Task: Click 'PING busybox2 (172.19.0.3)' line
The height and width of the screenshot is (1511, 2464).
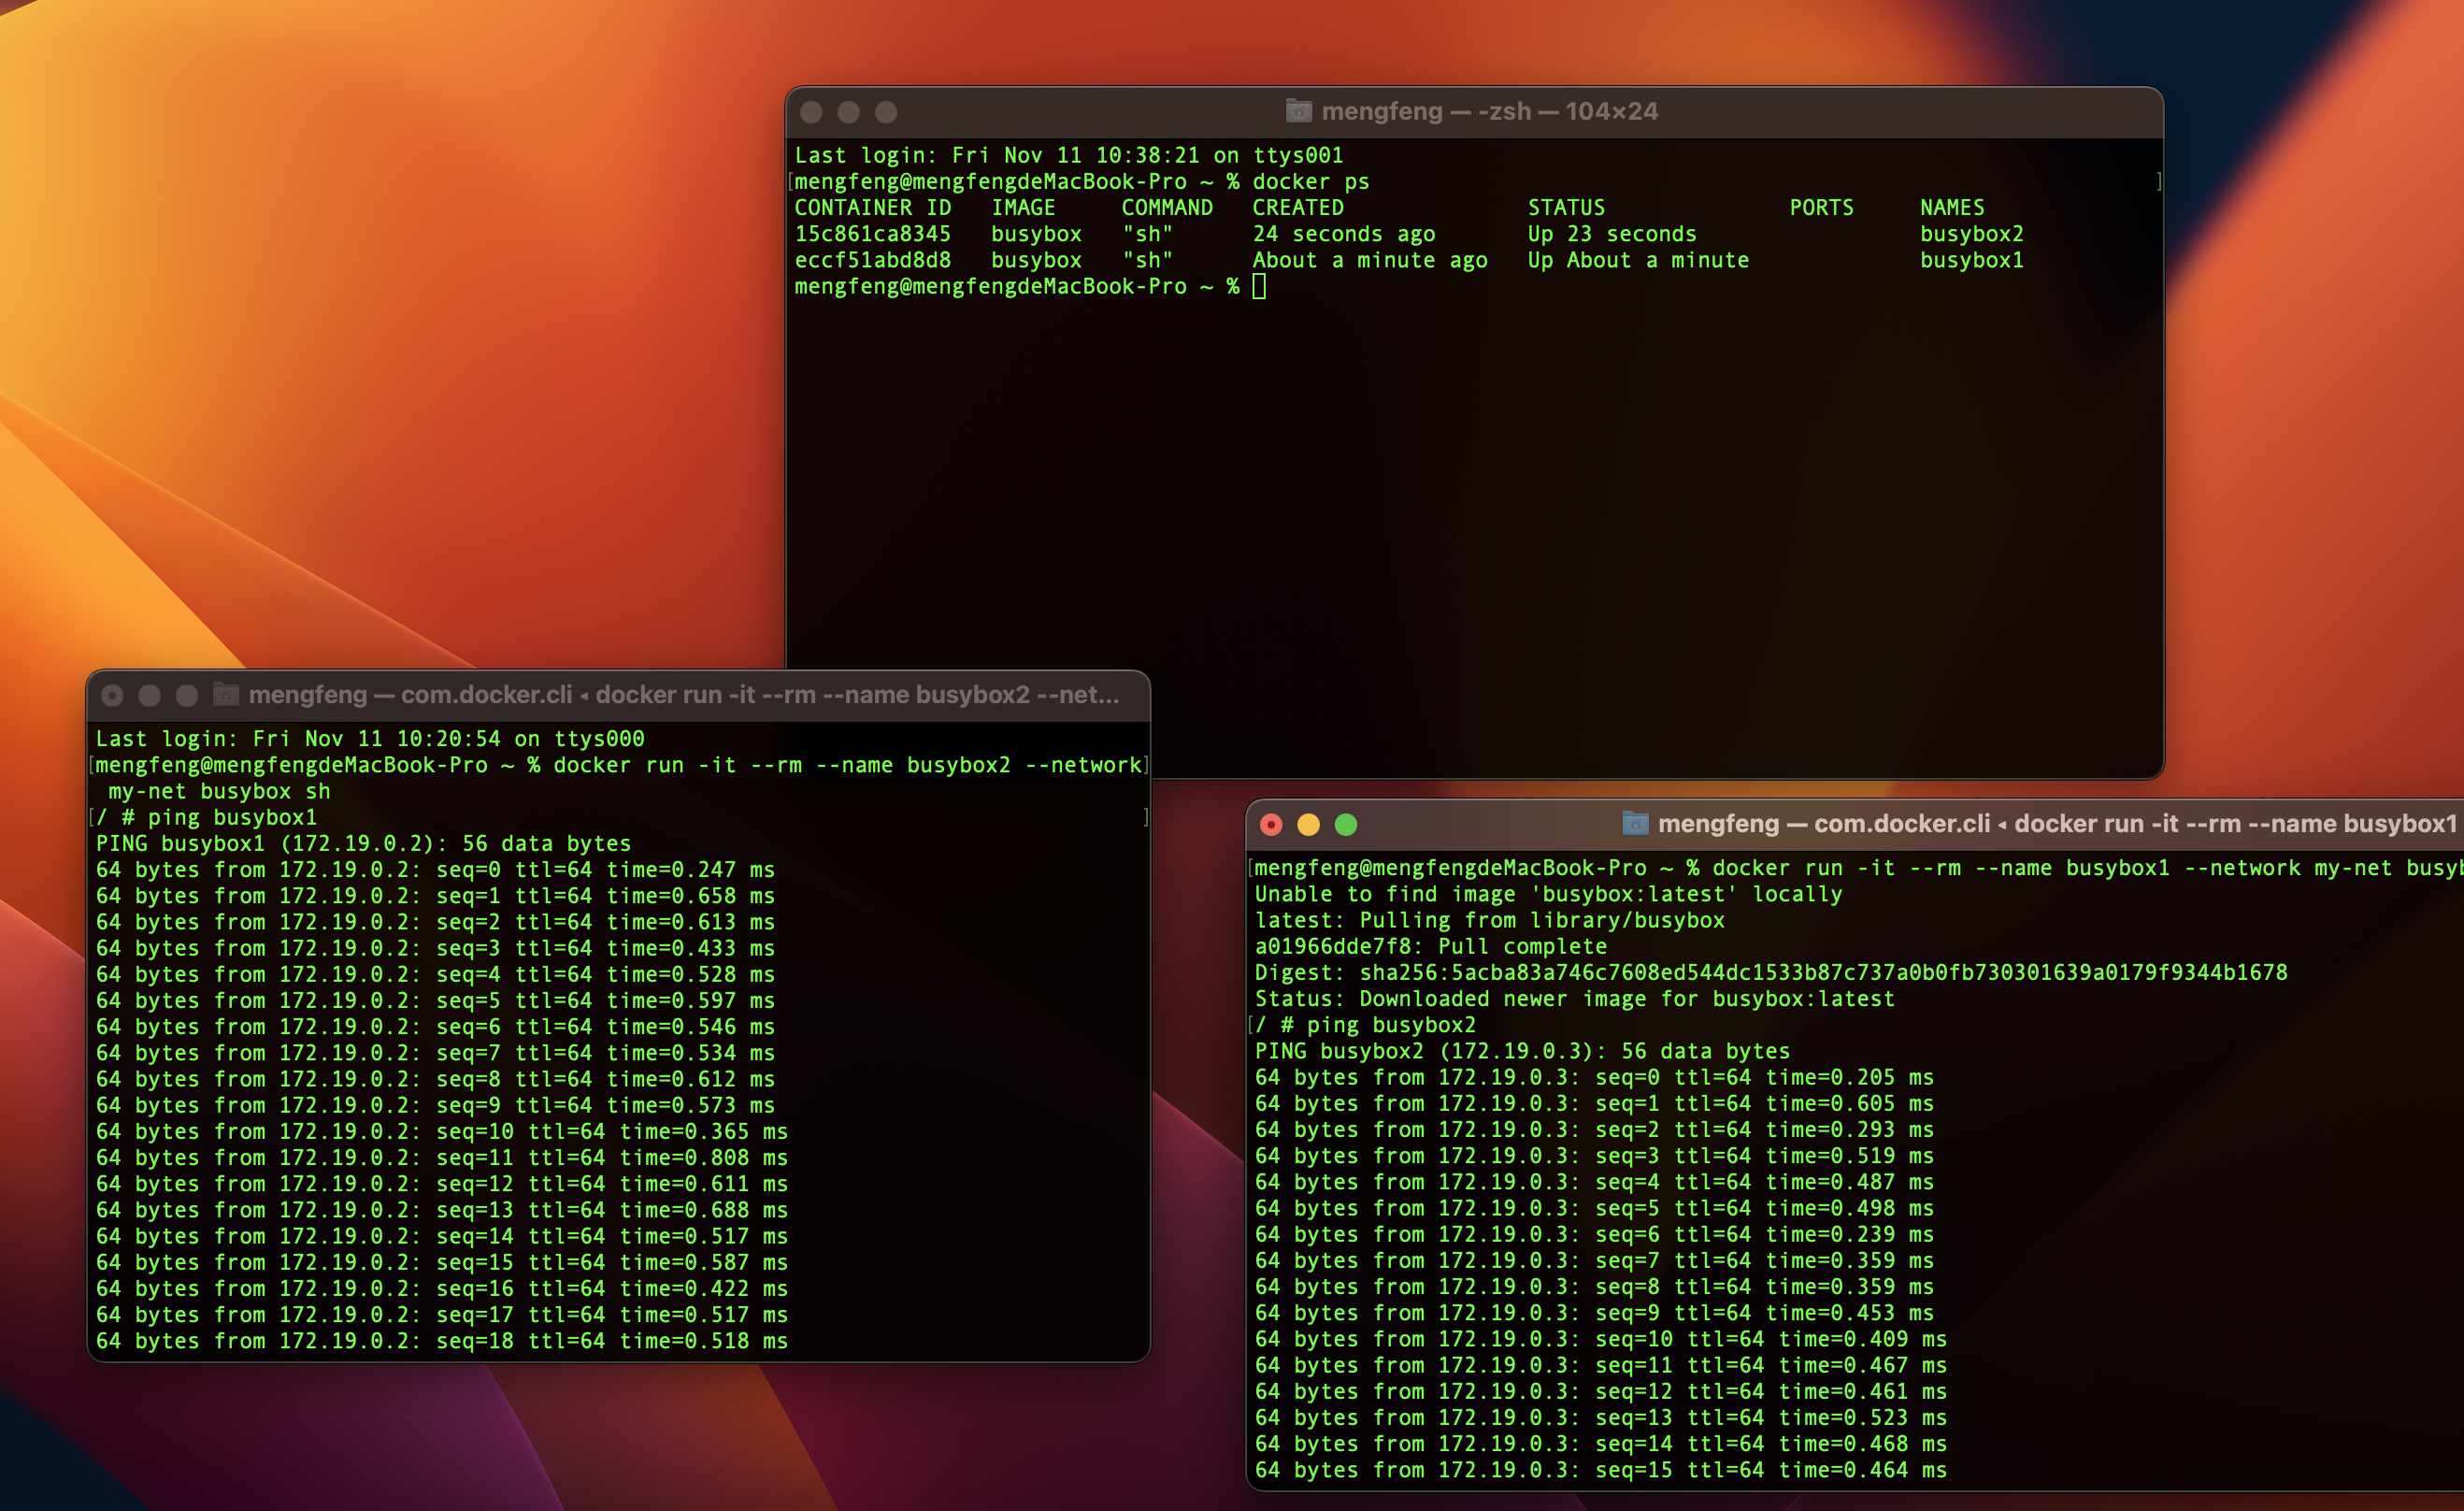Action: point(1522,1050)
